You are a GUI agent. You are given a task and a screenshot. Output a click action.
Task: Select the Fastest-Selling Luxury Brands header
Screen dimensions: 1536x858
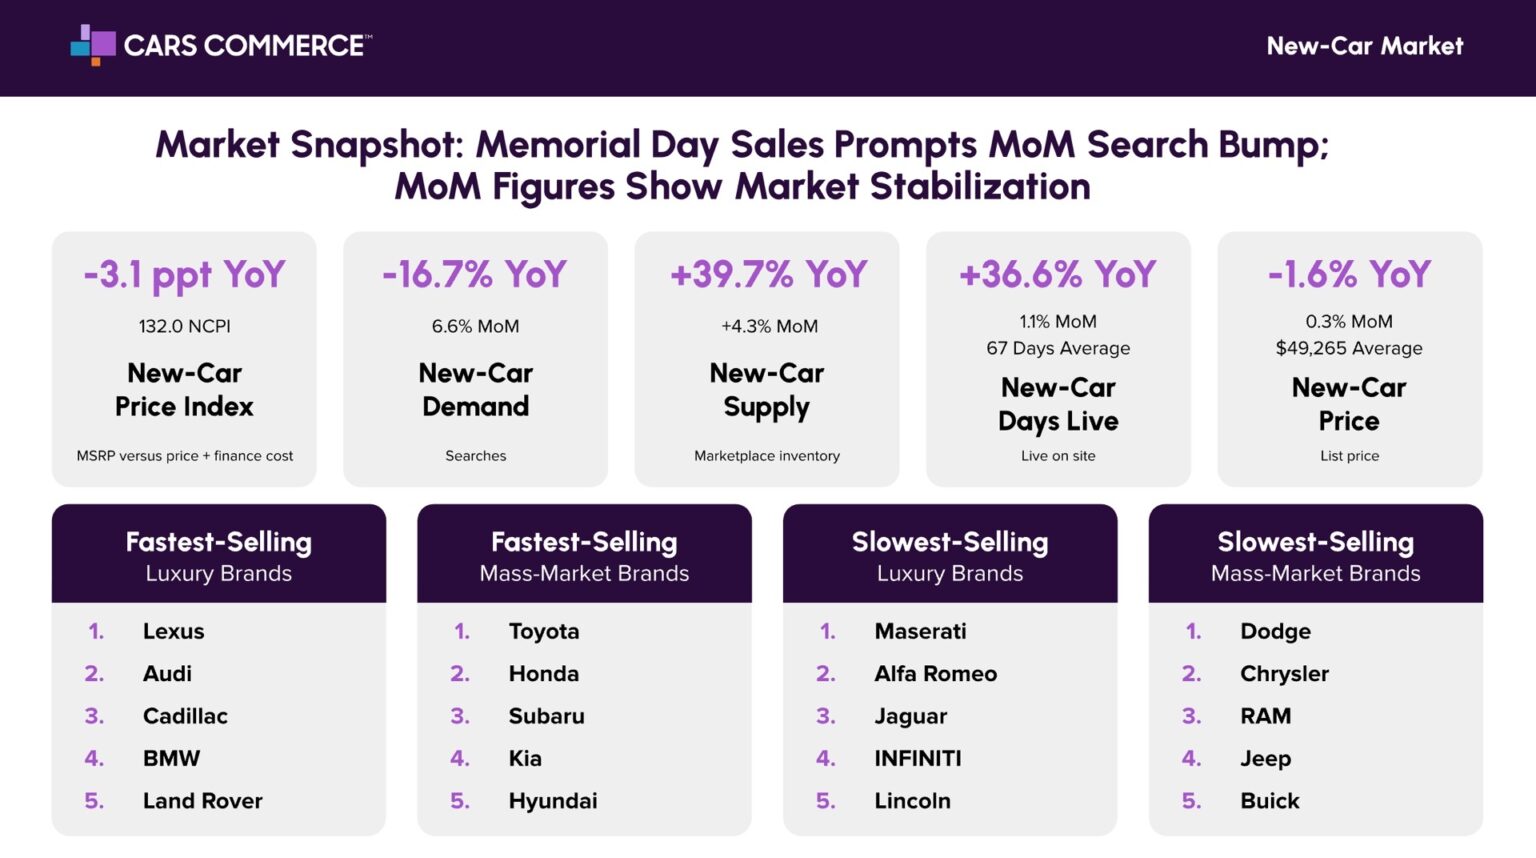pyautogui.click(x=219, y=555)
